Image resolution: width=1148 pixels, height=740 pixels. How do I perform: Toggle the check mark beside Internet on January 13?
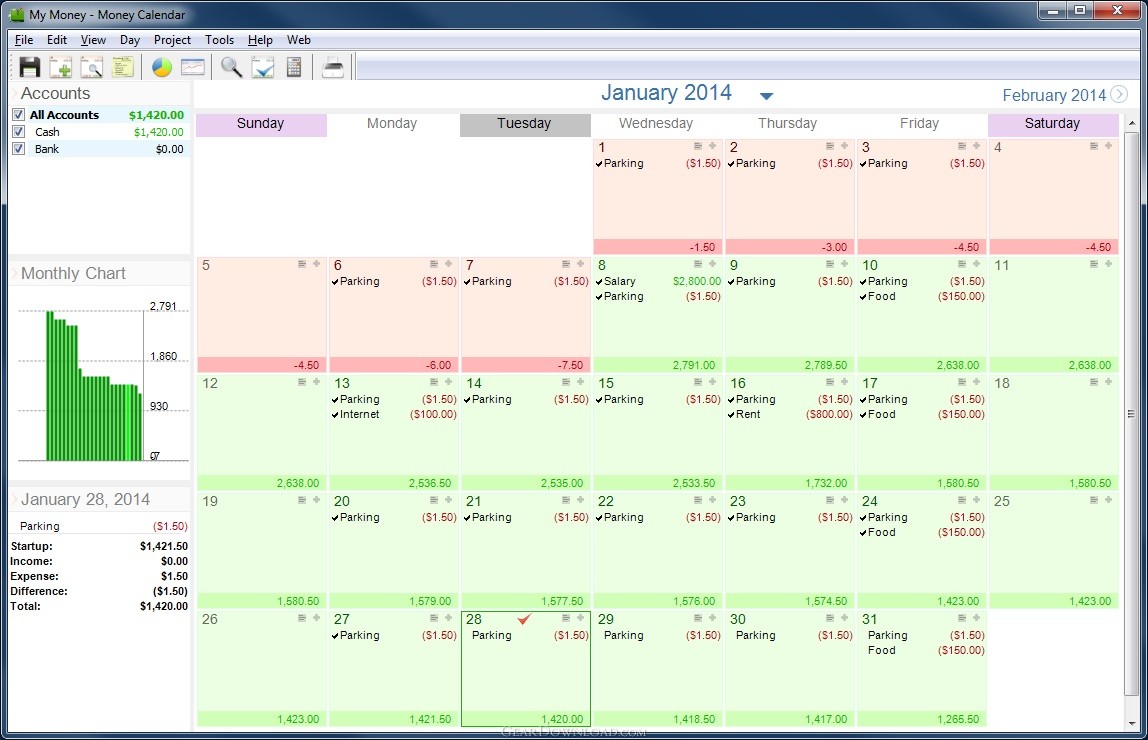click(335, 415)
